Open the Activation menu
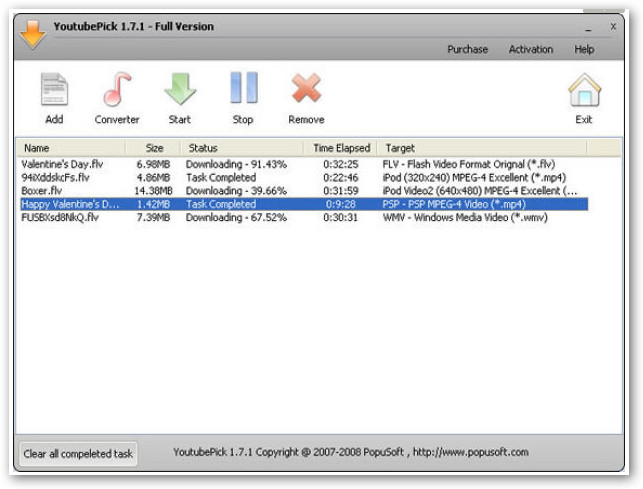Image resolution: width=643 pixels, height=489 pixels. pos(531,49)
